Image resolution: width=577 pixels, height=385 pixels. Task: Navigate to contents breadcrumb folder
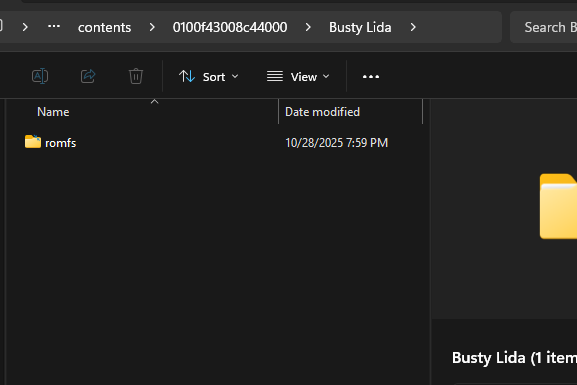click(x=105, y=27)
